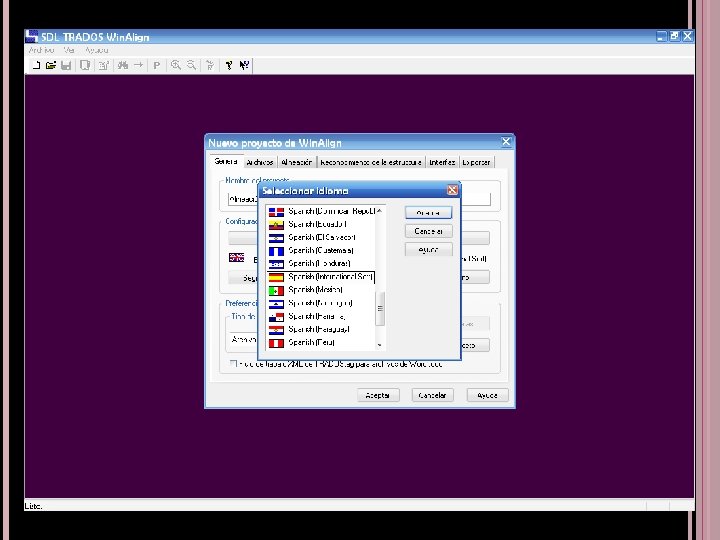Click the Panama flag icon
The width and height of the screenshot is (720, 540).
276,317
